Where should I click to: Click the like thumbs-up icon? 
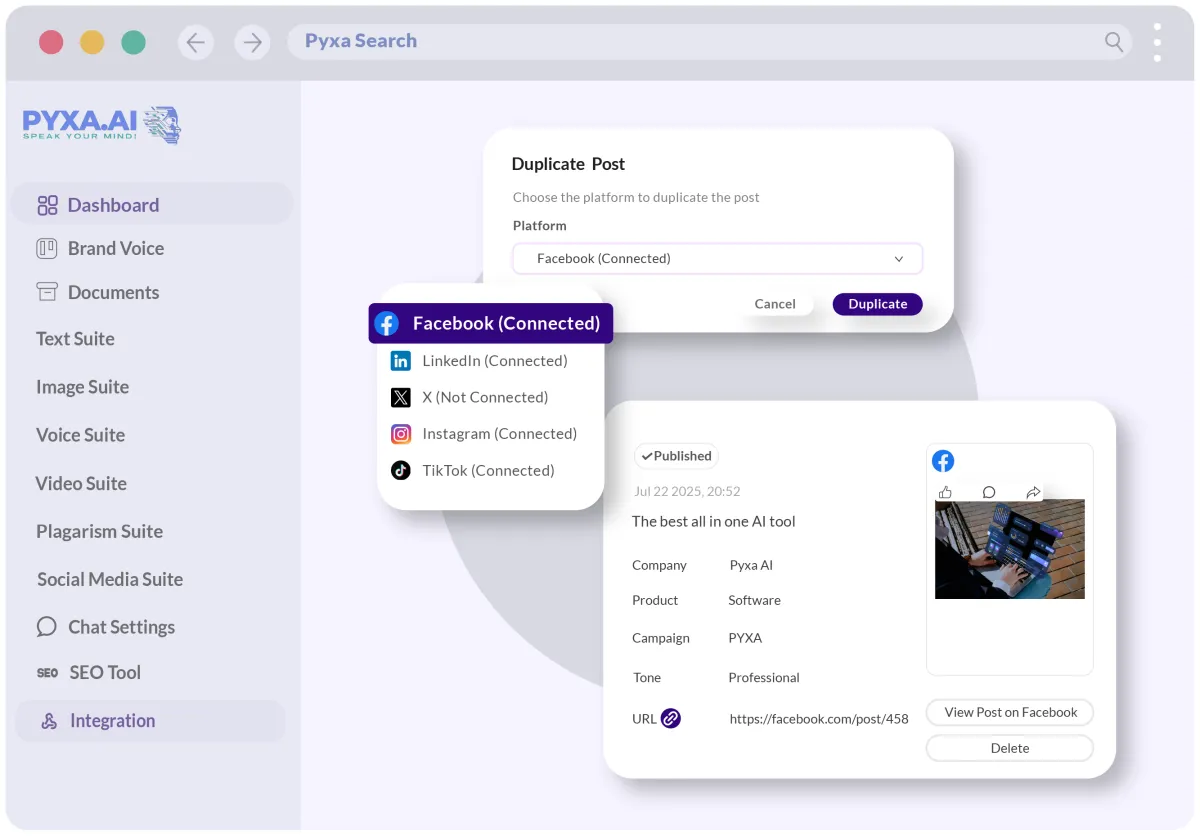[x=946, y=492]
